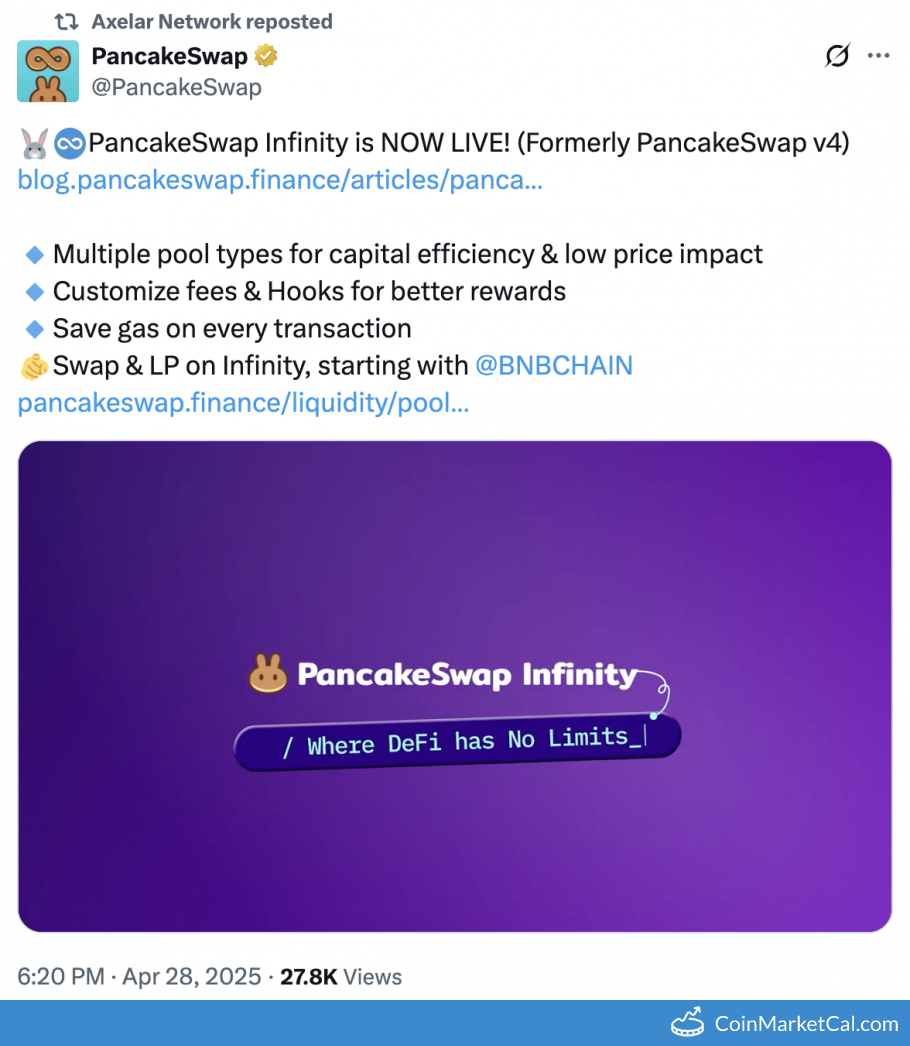Open the pancakeswap.finance/liquidity pool link

(x=243, y=403)
